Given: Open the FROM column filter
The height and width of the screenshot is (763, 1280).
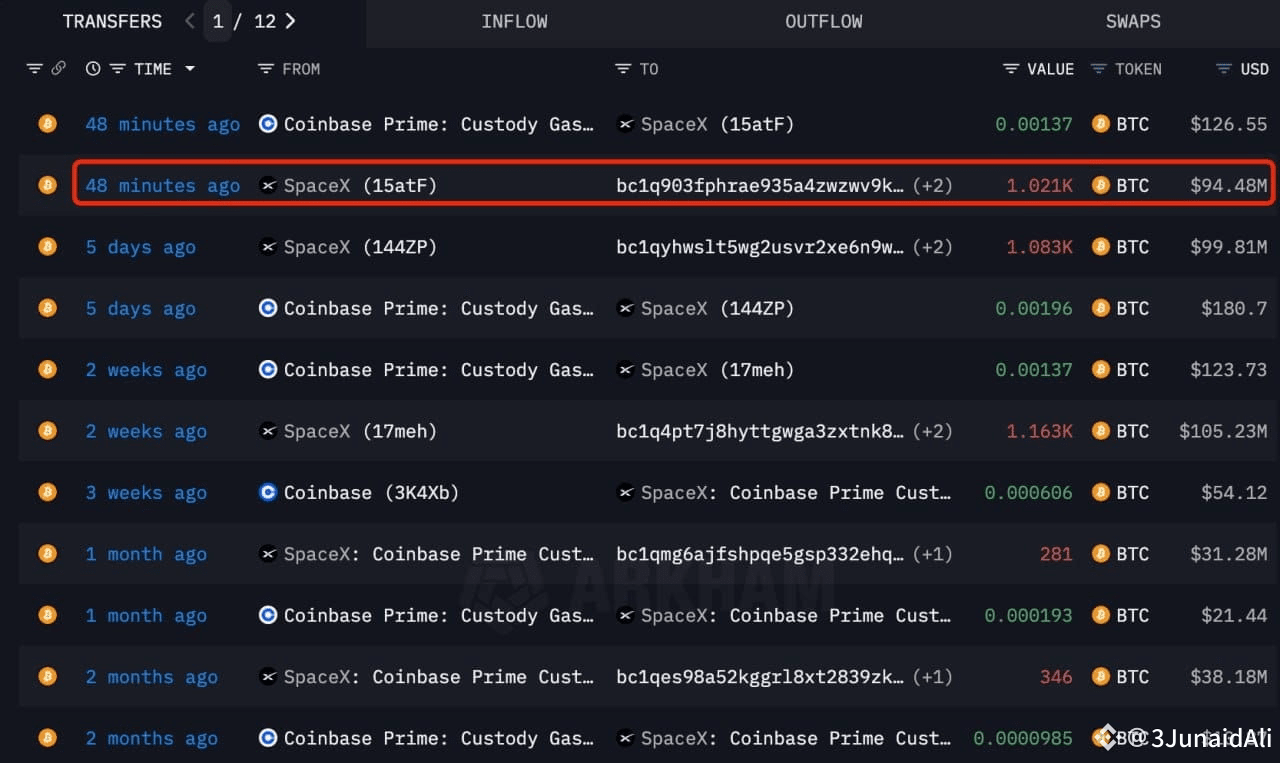Looking at the screenshot, I should (265, 69).
